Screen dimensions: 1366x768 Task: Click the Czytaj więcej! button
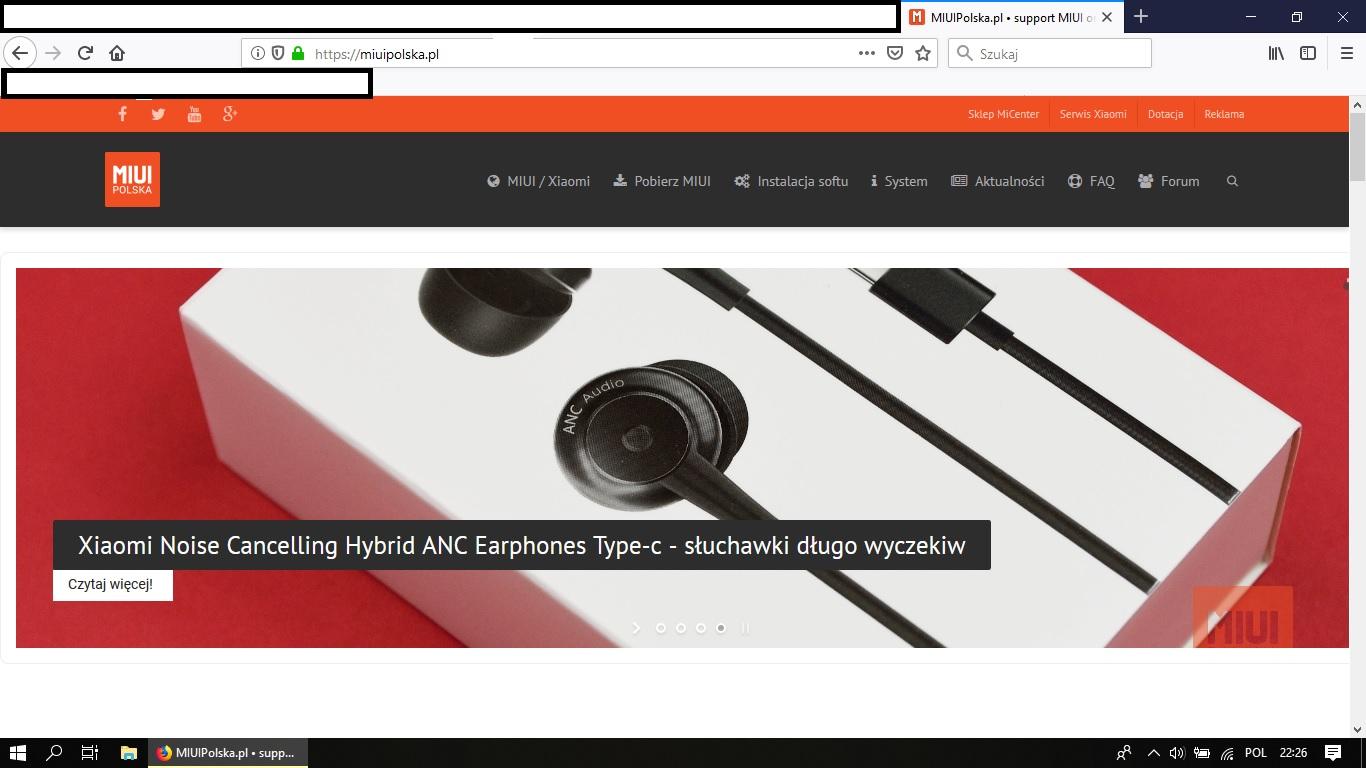[x=112, y=585]
